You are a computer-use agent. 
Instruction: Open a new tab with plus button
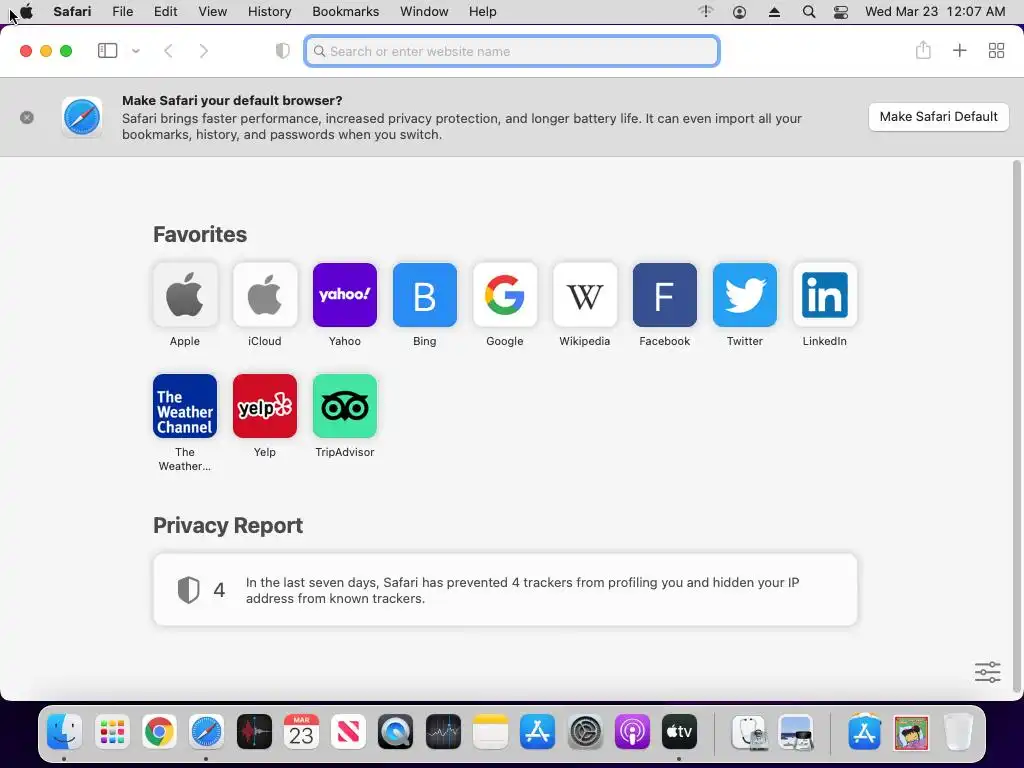click(959, 50)
